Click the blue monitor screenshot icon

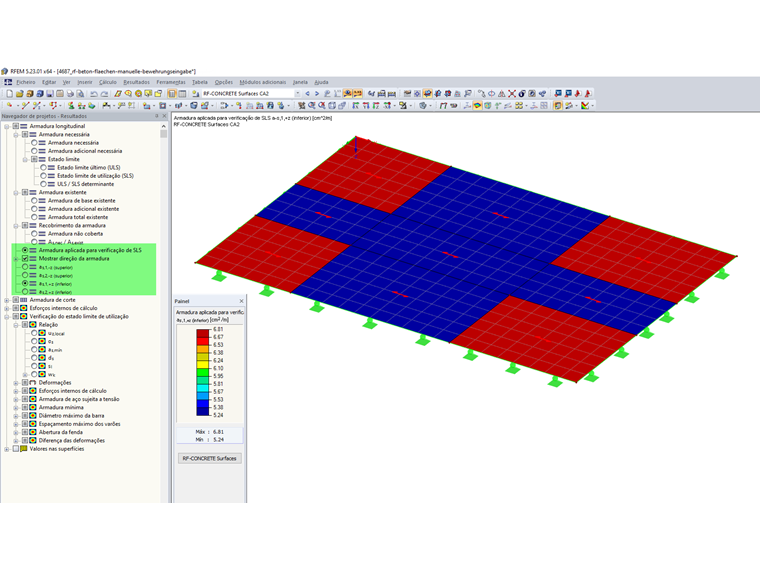point(558,94)
